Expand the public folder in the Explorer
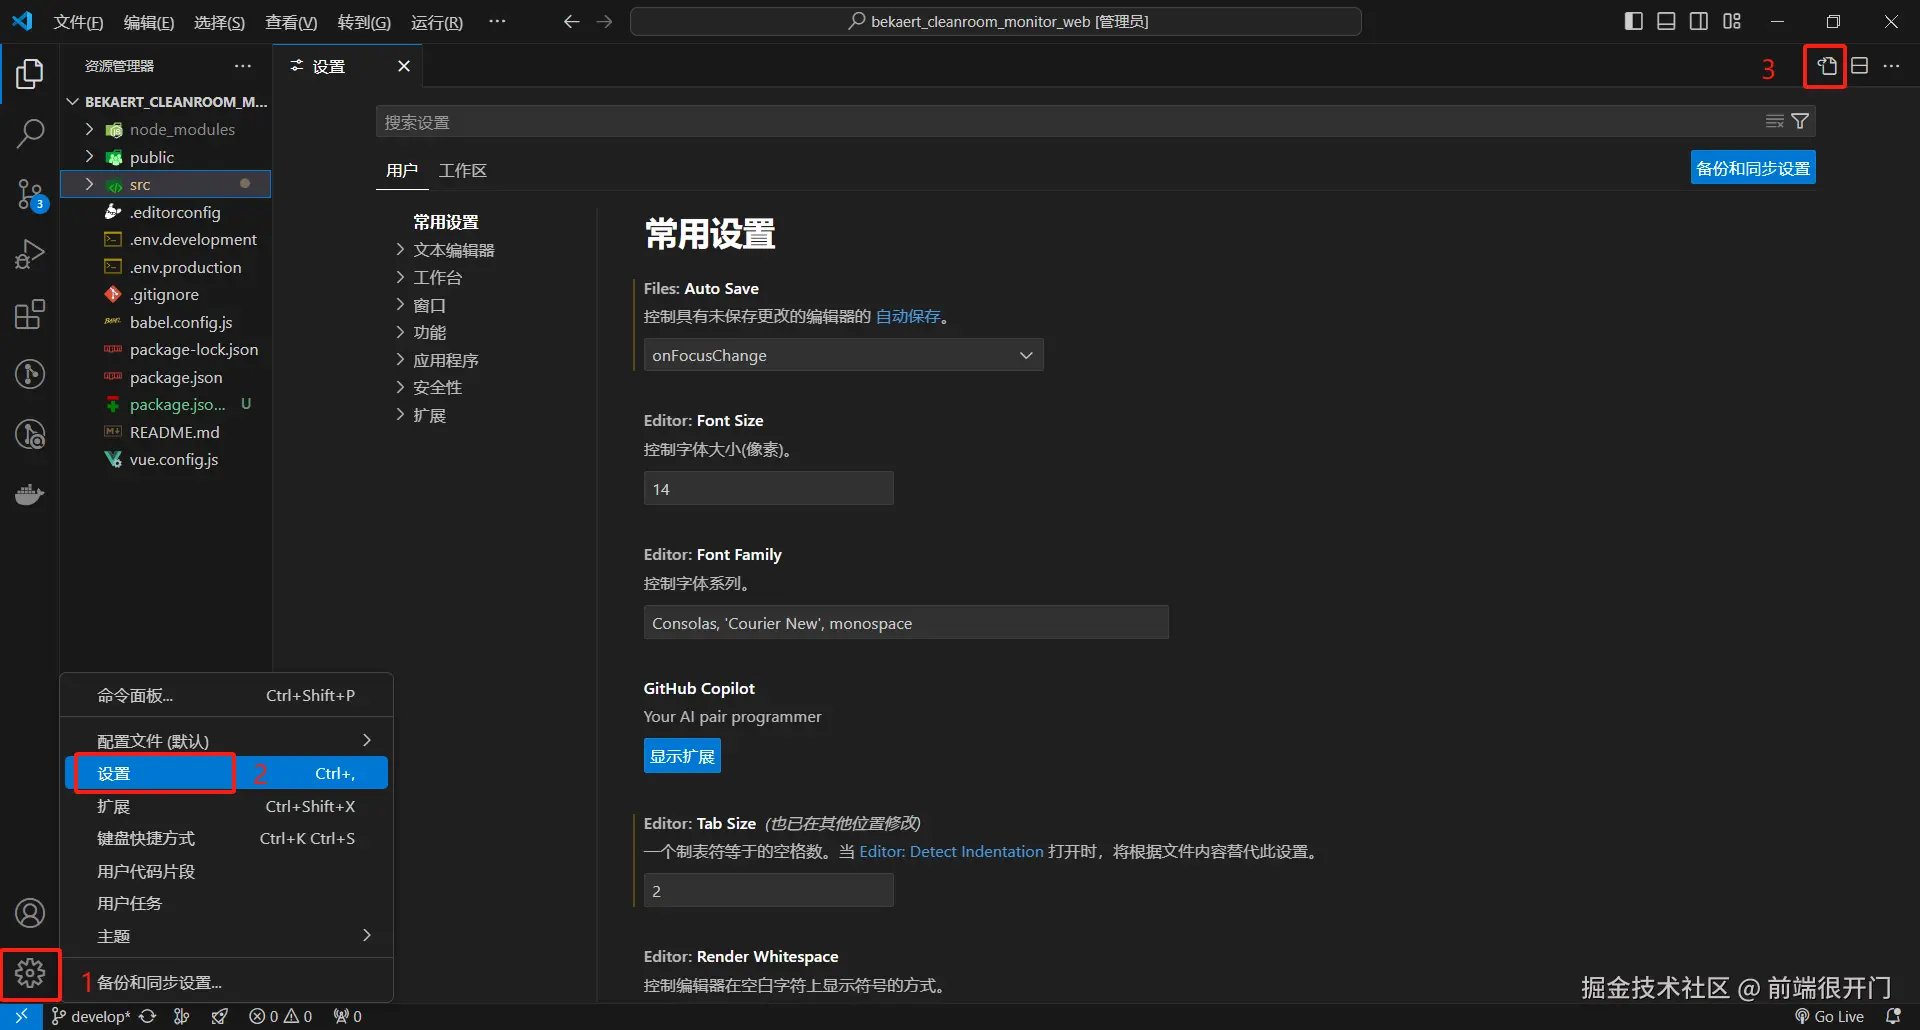The height and width of the screenshot is (1030, 1920). point(90,157)
